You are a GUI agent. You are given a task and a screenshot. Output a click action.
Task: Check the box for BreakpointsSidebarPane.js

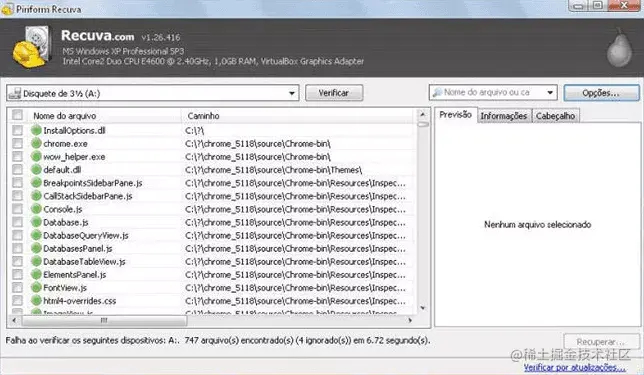point(17,183)
